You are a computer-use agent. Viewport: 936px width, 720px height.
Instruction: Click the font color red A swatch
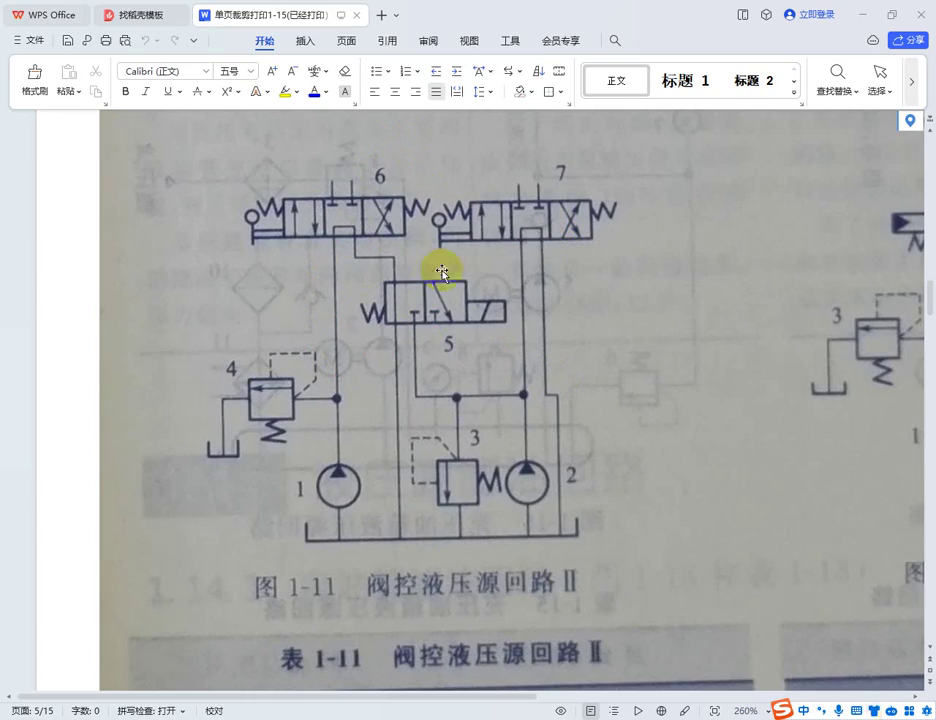[315, 91]
